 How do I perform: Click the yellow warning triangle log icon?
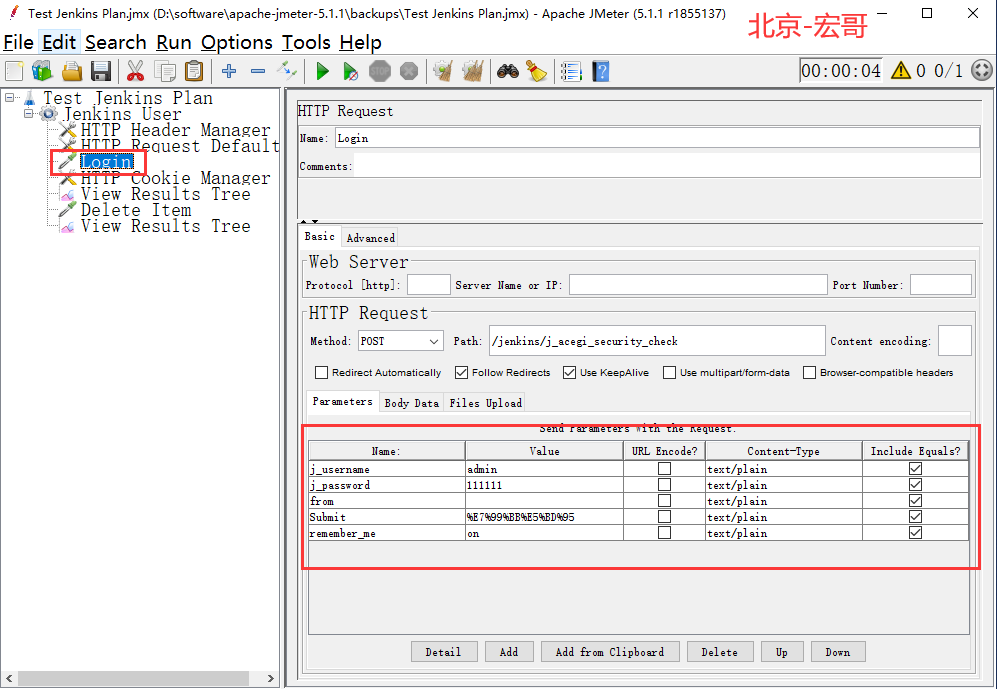pyautogui.click(x=901, y=70)
